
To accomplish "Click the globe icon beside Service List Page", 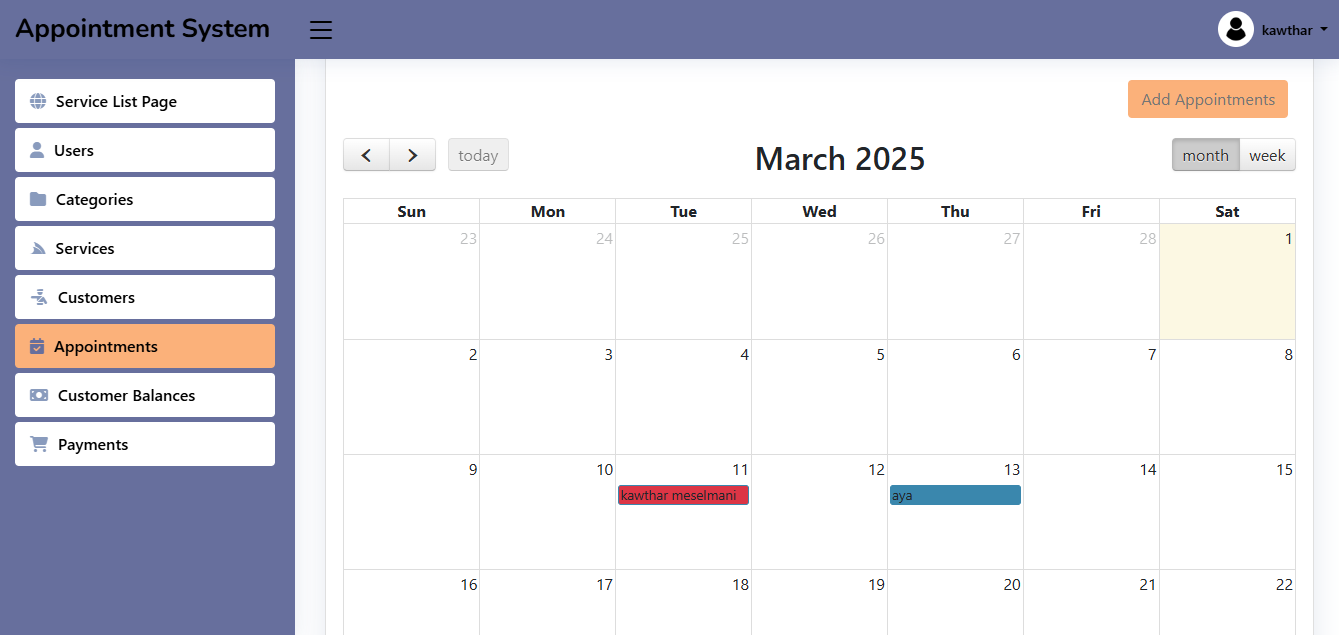I will pyautogui.click(x=38, y=101).
